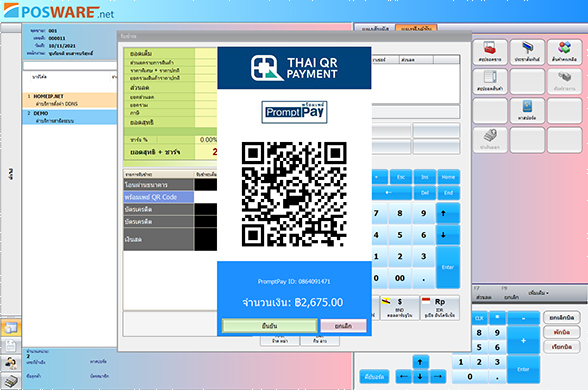The image size is (588, 390).
Task: Click the printer icon at sidebar bottom
Action: click(x=10, y=381)
